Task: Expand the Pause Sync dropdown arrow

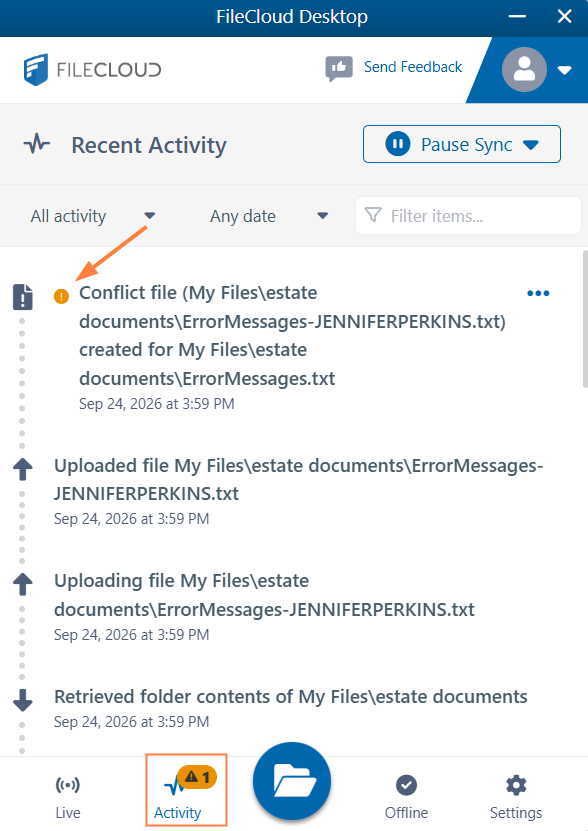Action: [x=531, y=145]
